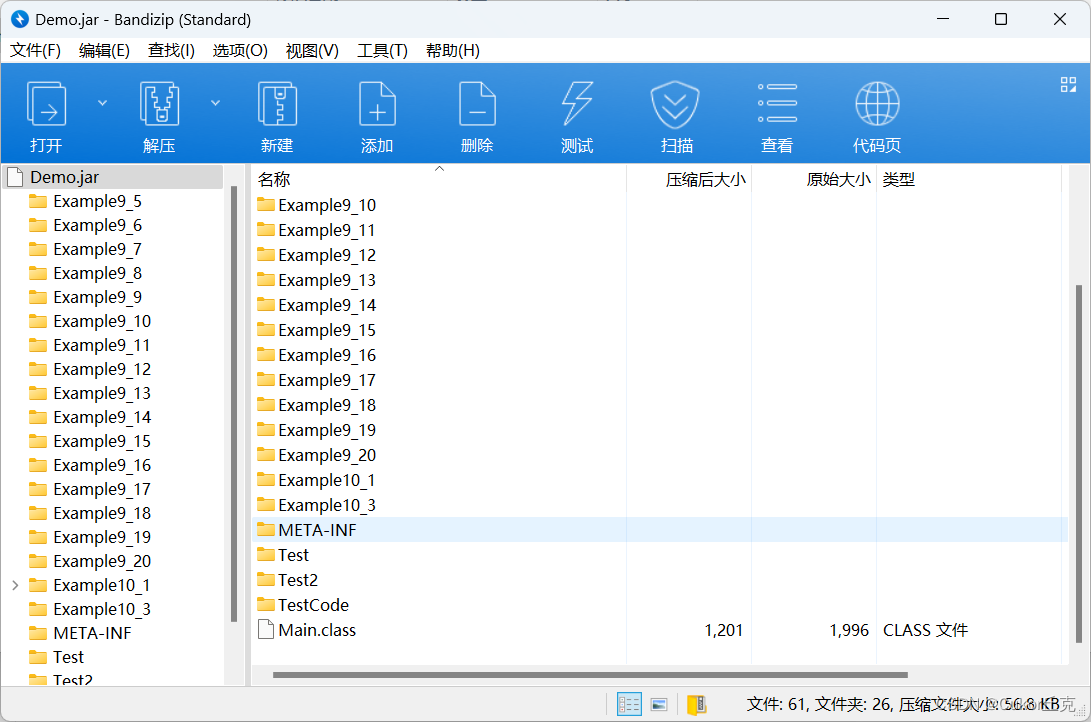Click the CLASS 文件 type cell
Screen dimensions: 1091x722
tap(925, 630)
